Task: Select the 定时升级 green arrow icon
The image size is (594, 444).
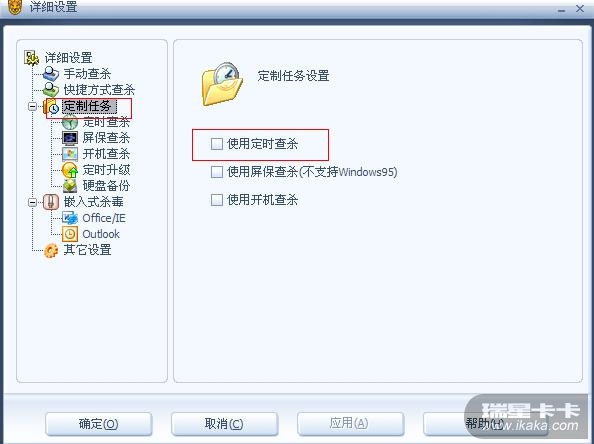Action: coord(70,170)
